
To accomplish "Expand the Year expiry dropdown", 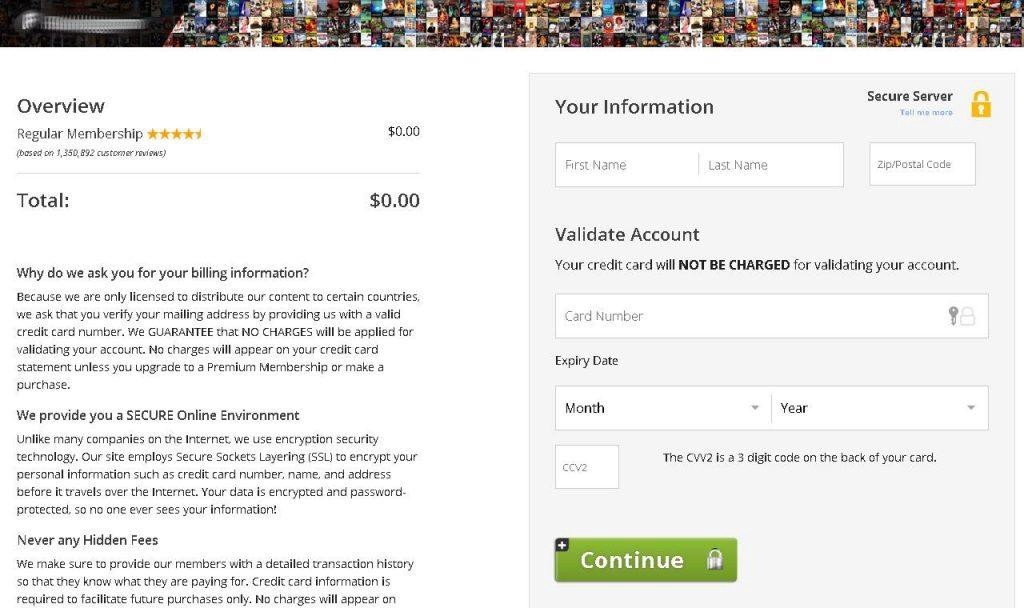I will [x=879, y=408].
